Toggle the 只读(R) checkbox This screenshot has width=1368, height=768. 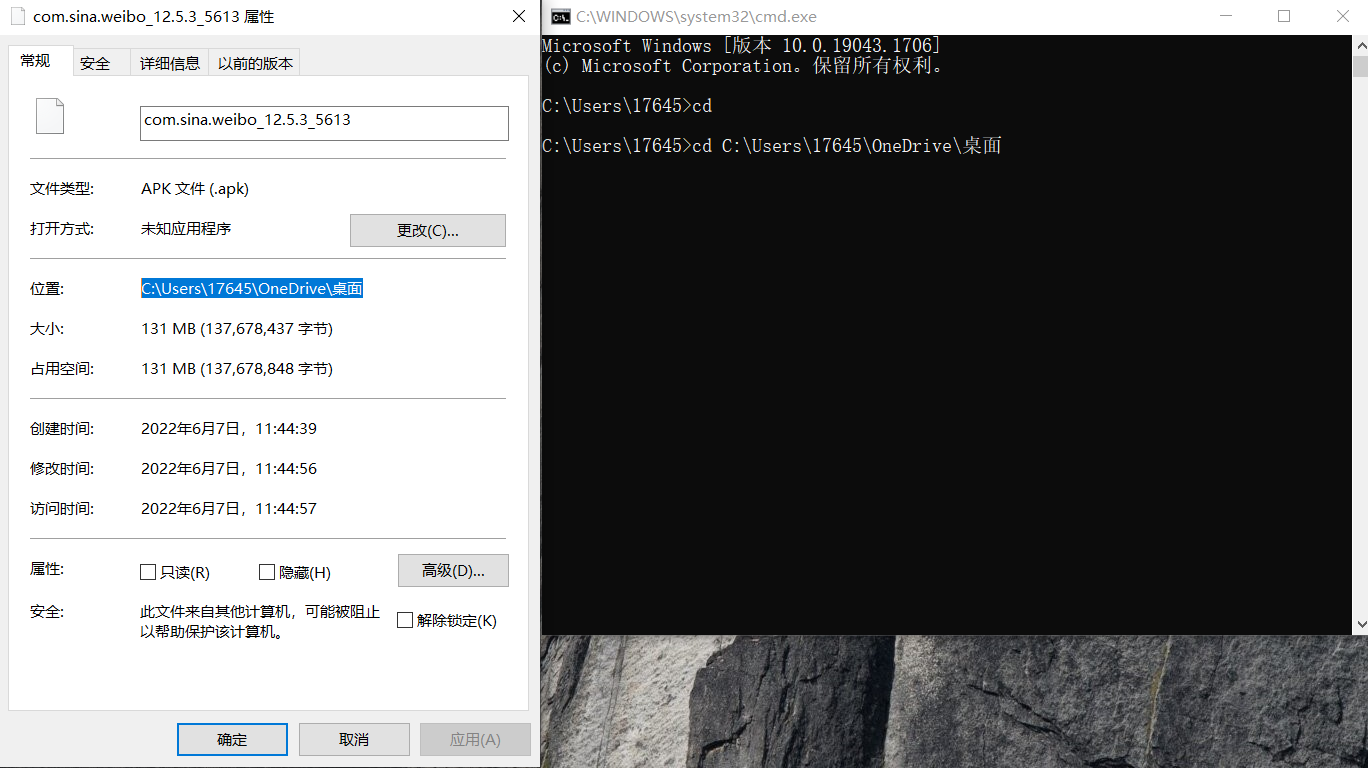click(148, 572)
